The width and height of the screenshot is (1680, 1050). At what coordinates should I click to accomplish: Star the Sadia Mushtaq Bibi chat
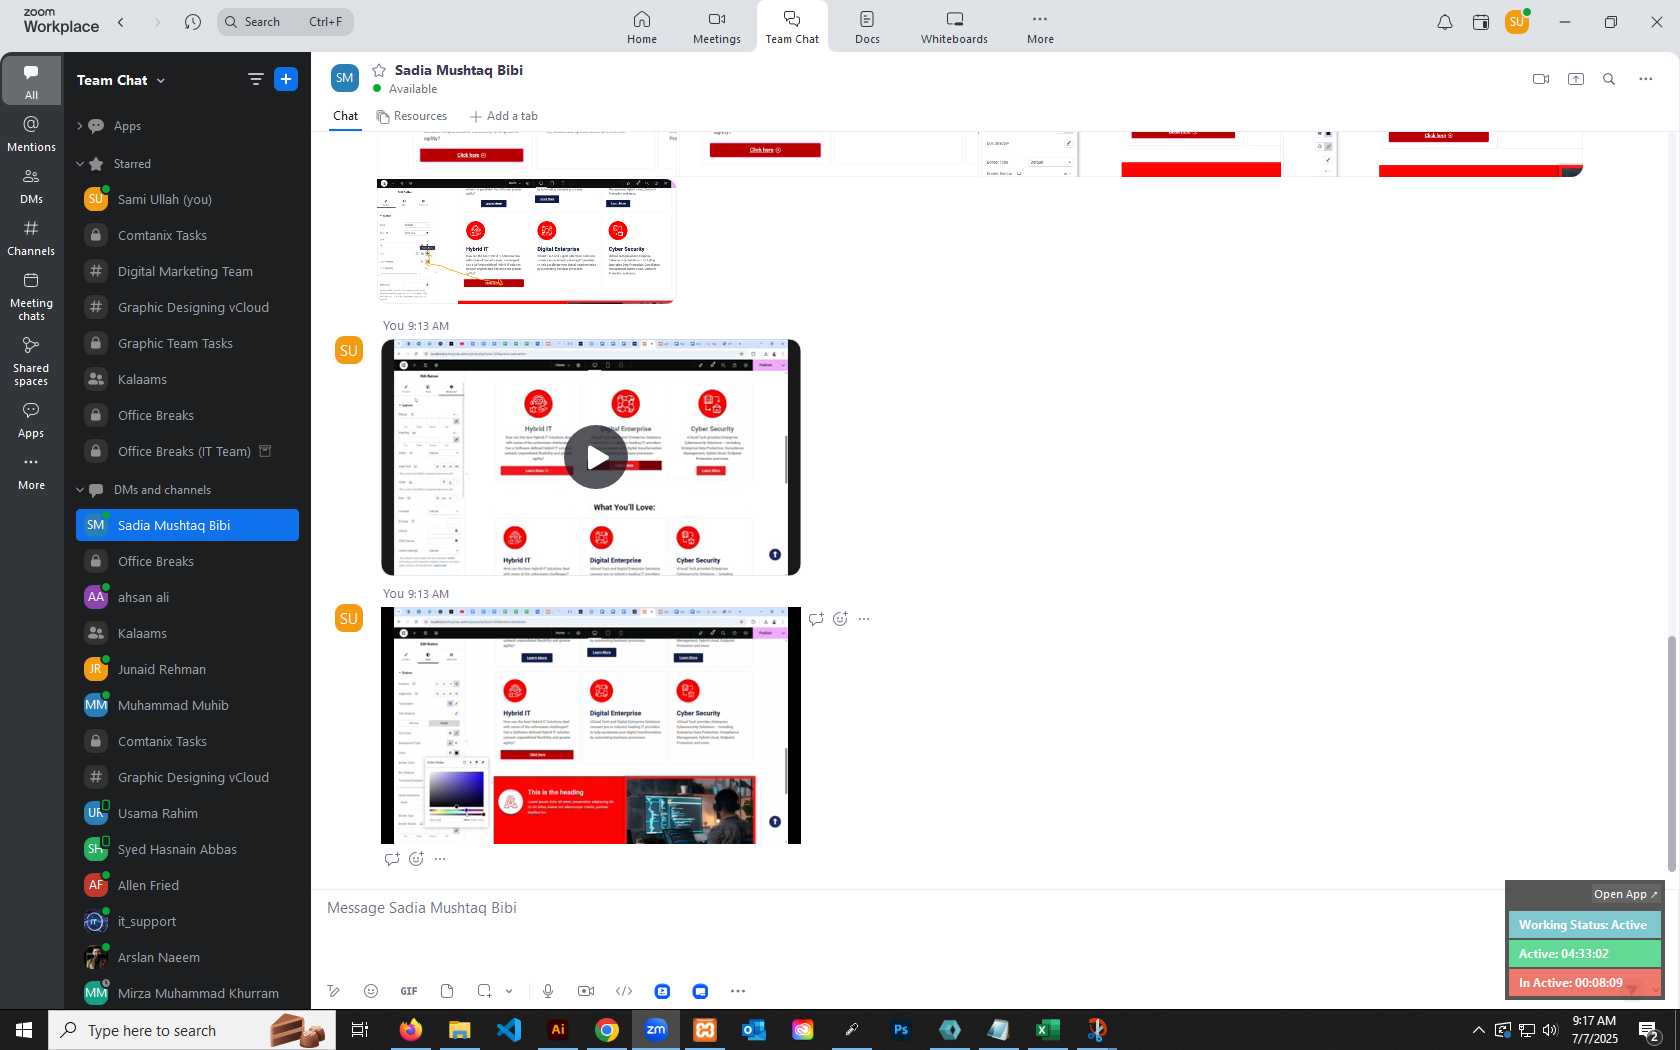coord(379,70)
